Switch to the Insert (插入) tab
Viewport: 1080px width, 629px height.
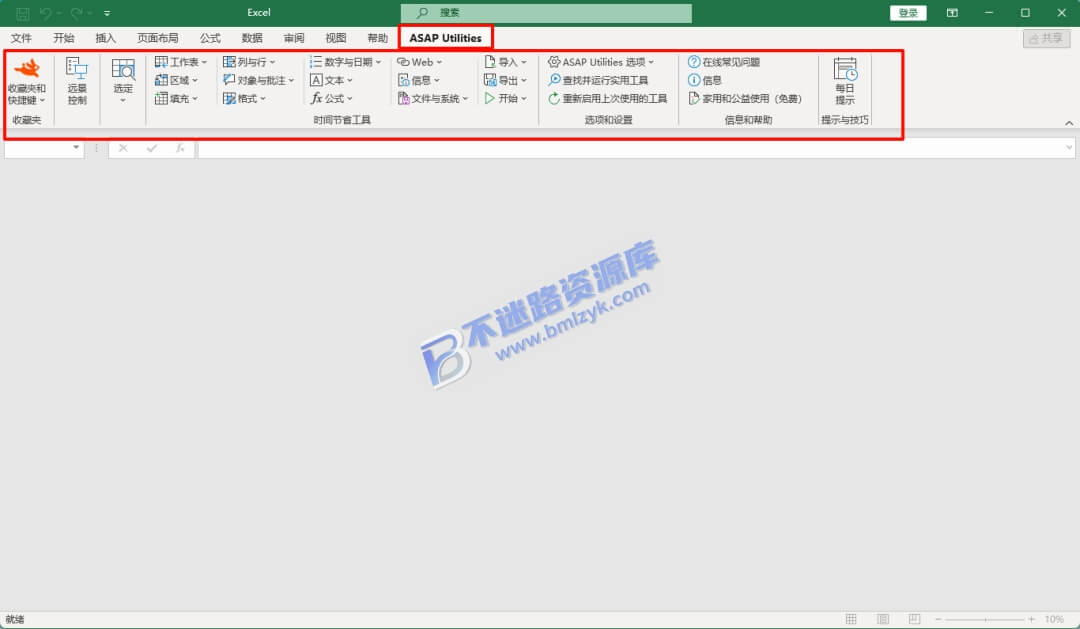(105, 38)
